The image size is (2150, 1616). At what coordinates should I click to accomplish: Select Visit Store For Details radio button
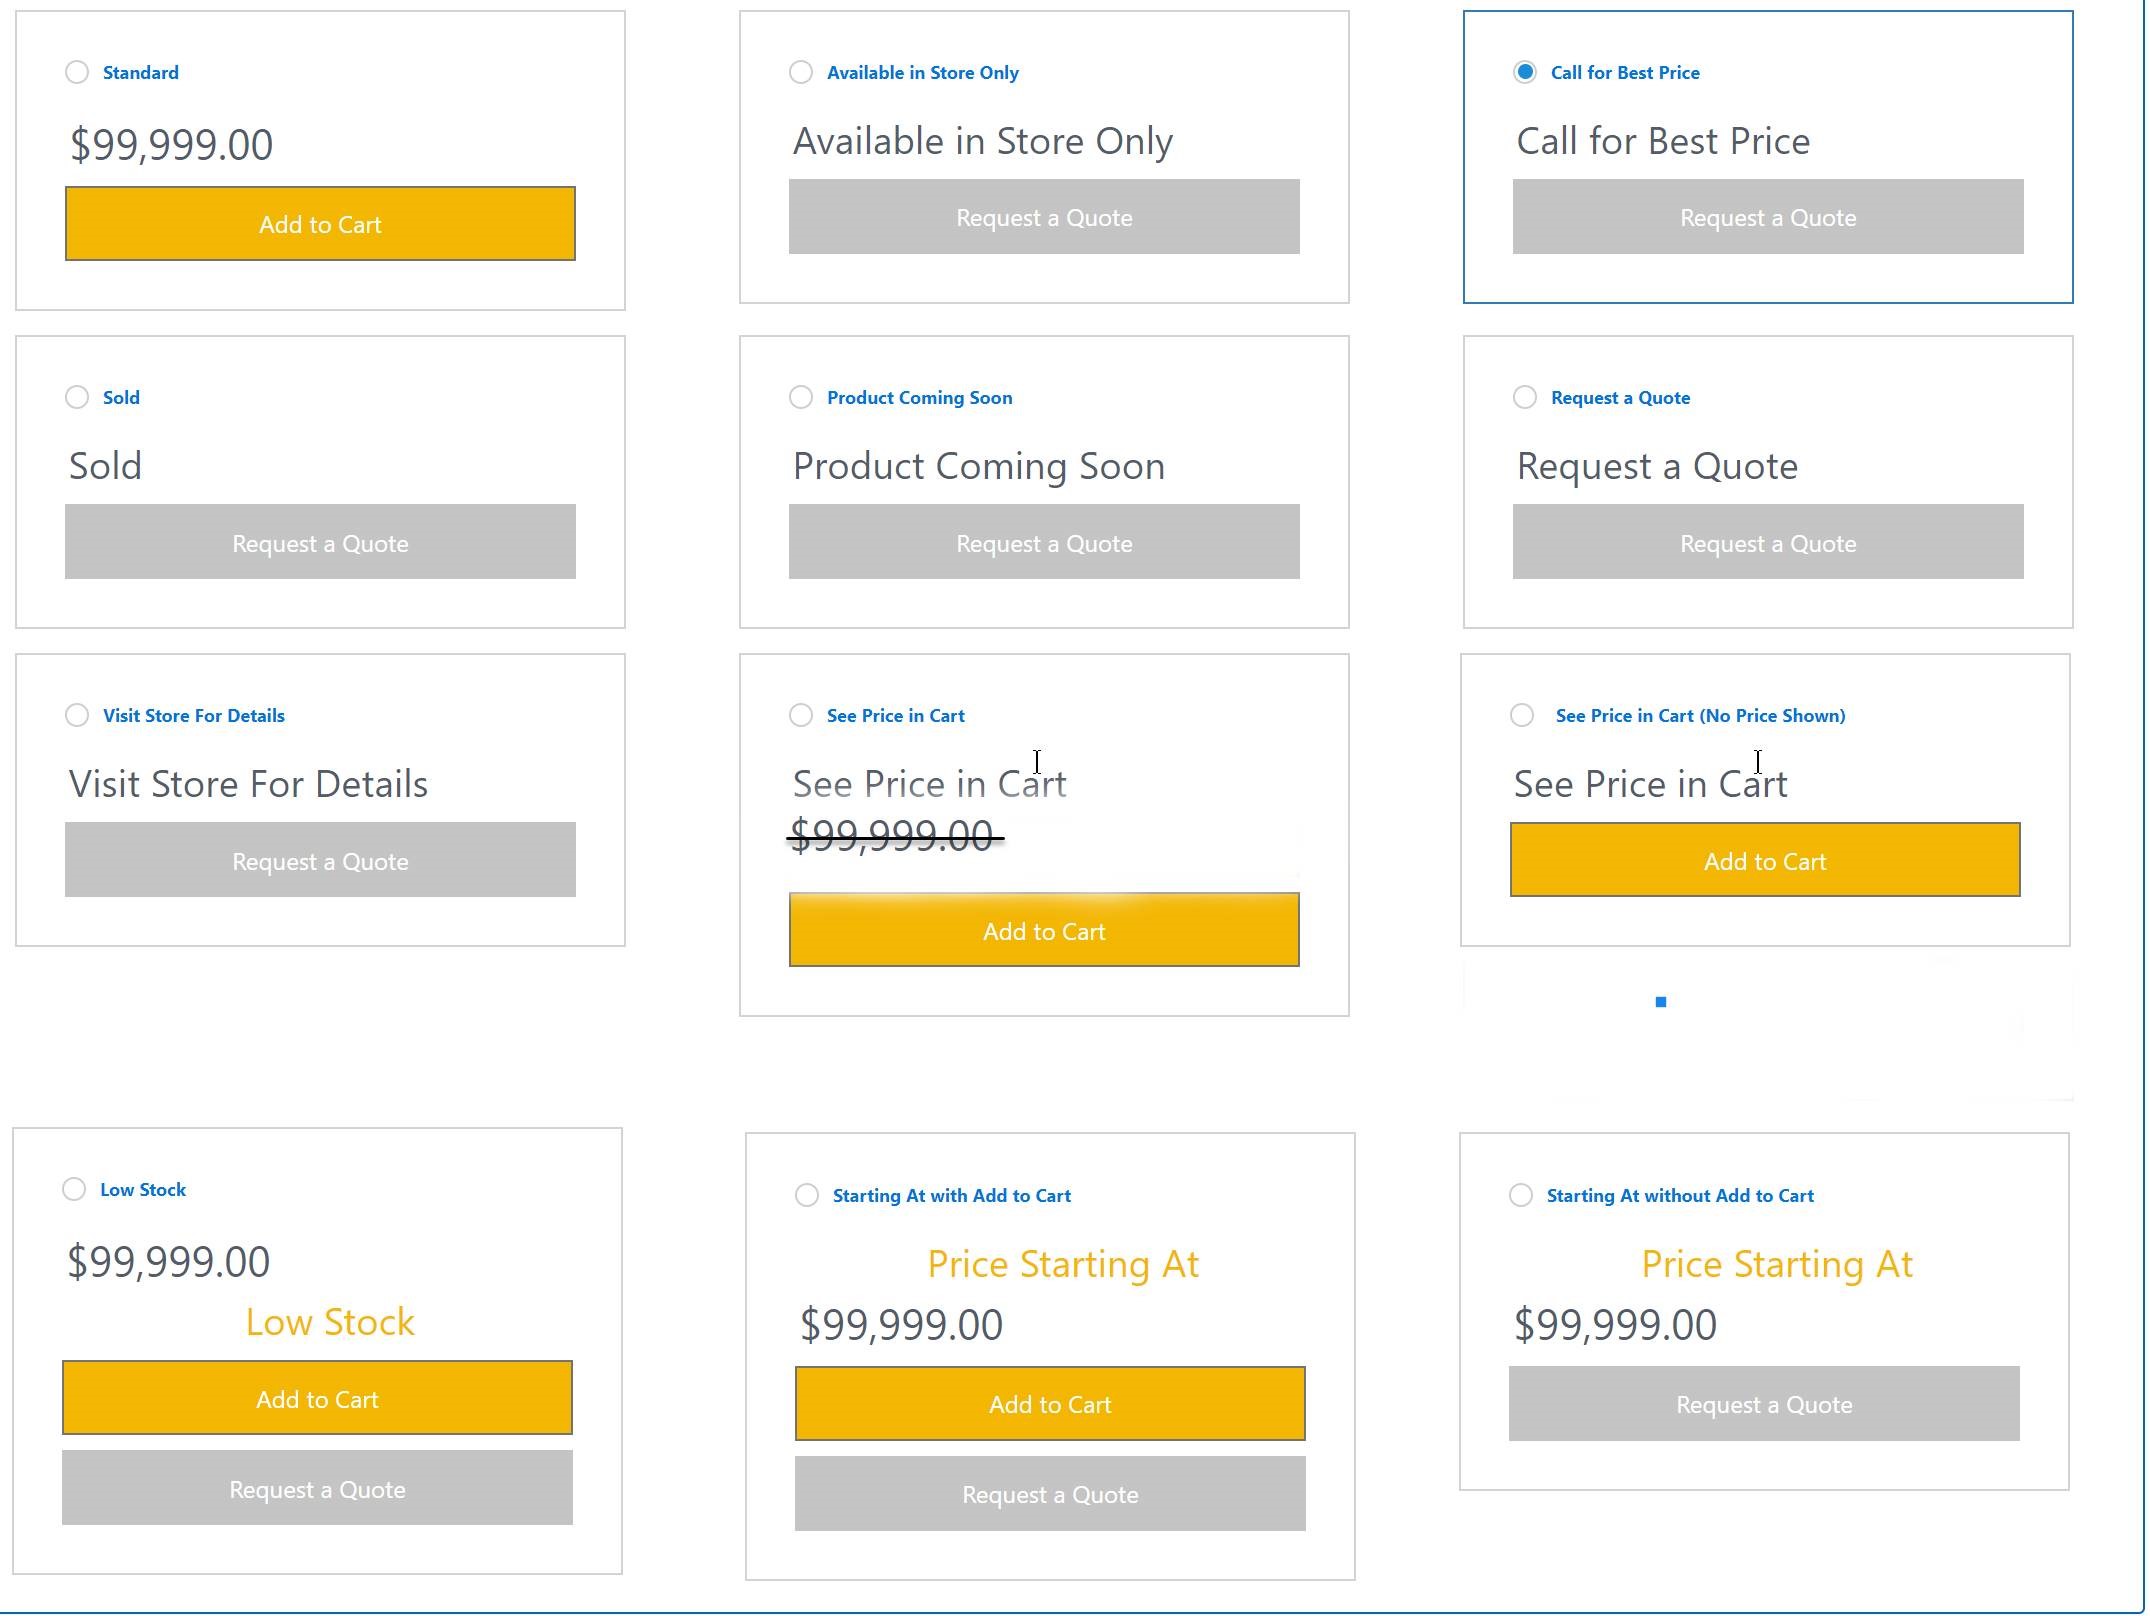77,715
